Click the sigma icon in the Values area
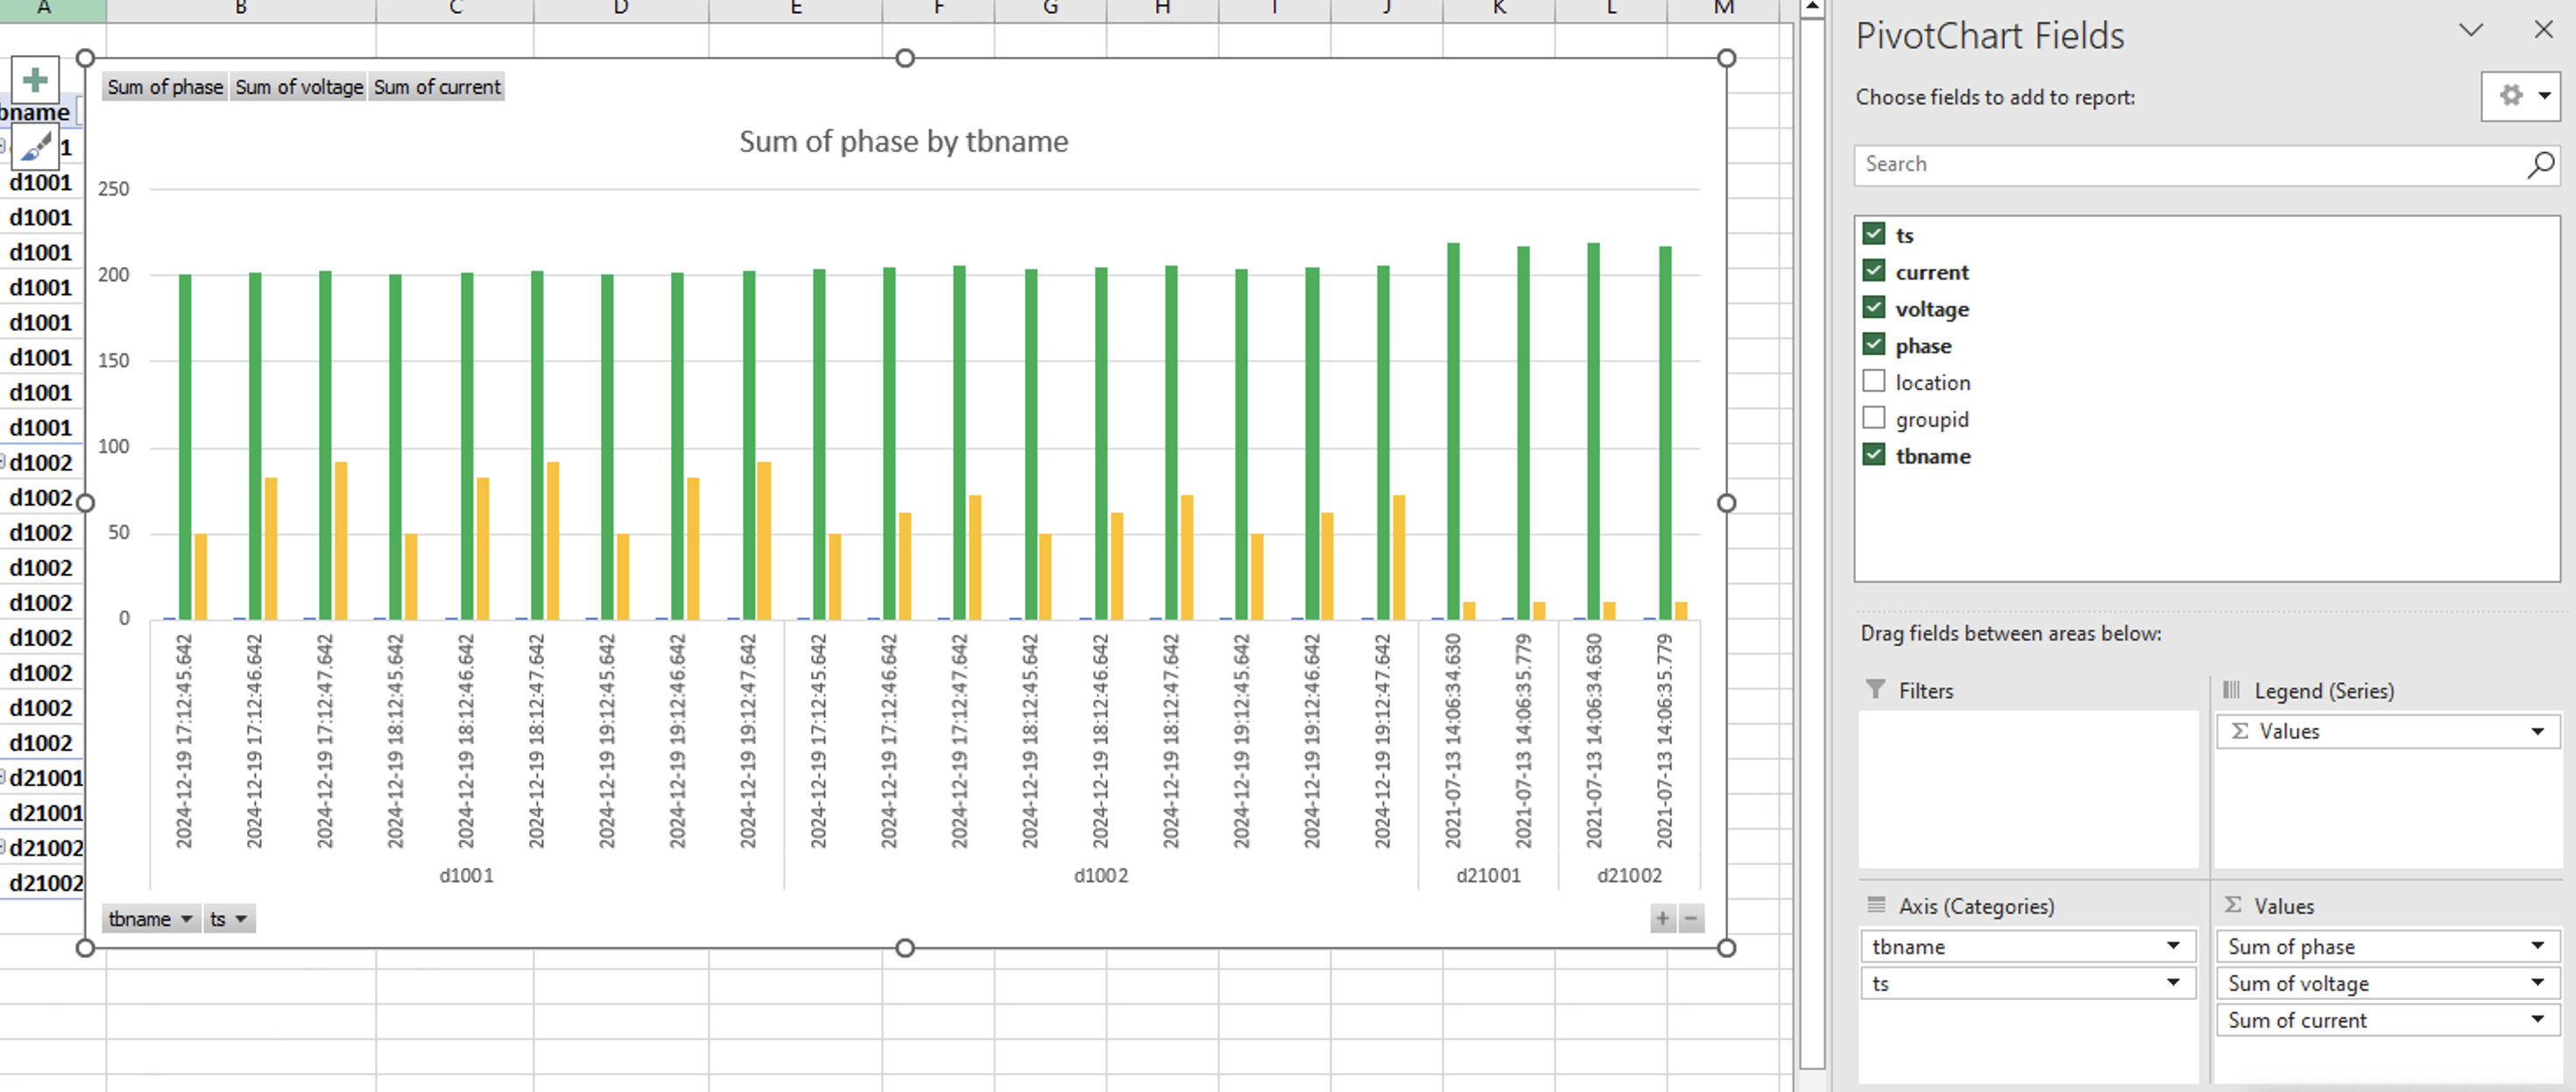2576x1092 pixels. pyautogui.click(x=2233, y=905)
